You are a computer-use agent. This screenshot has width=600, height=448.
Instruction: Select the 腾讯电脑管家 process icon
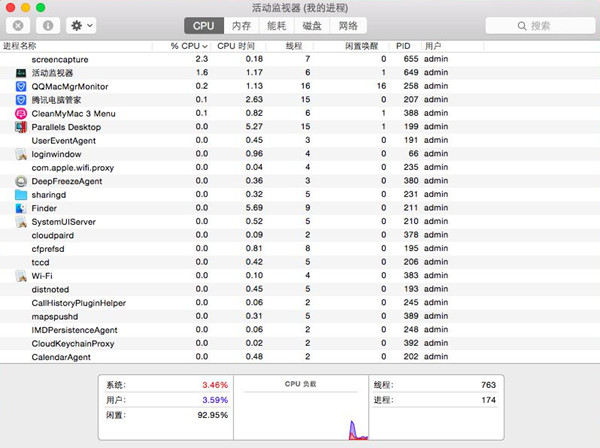(x=22, y=100)
